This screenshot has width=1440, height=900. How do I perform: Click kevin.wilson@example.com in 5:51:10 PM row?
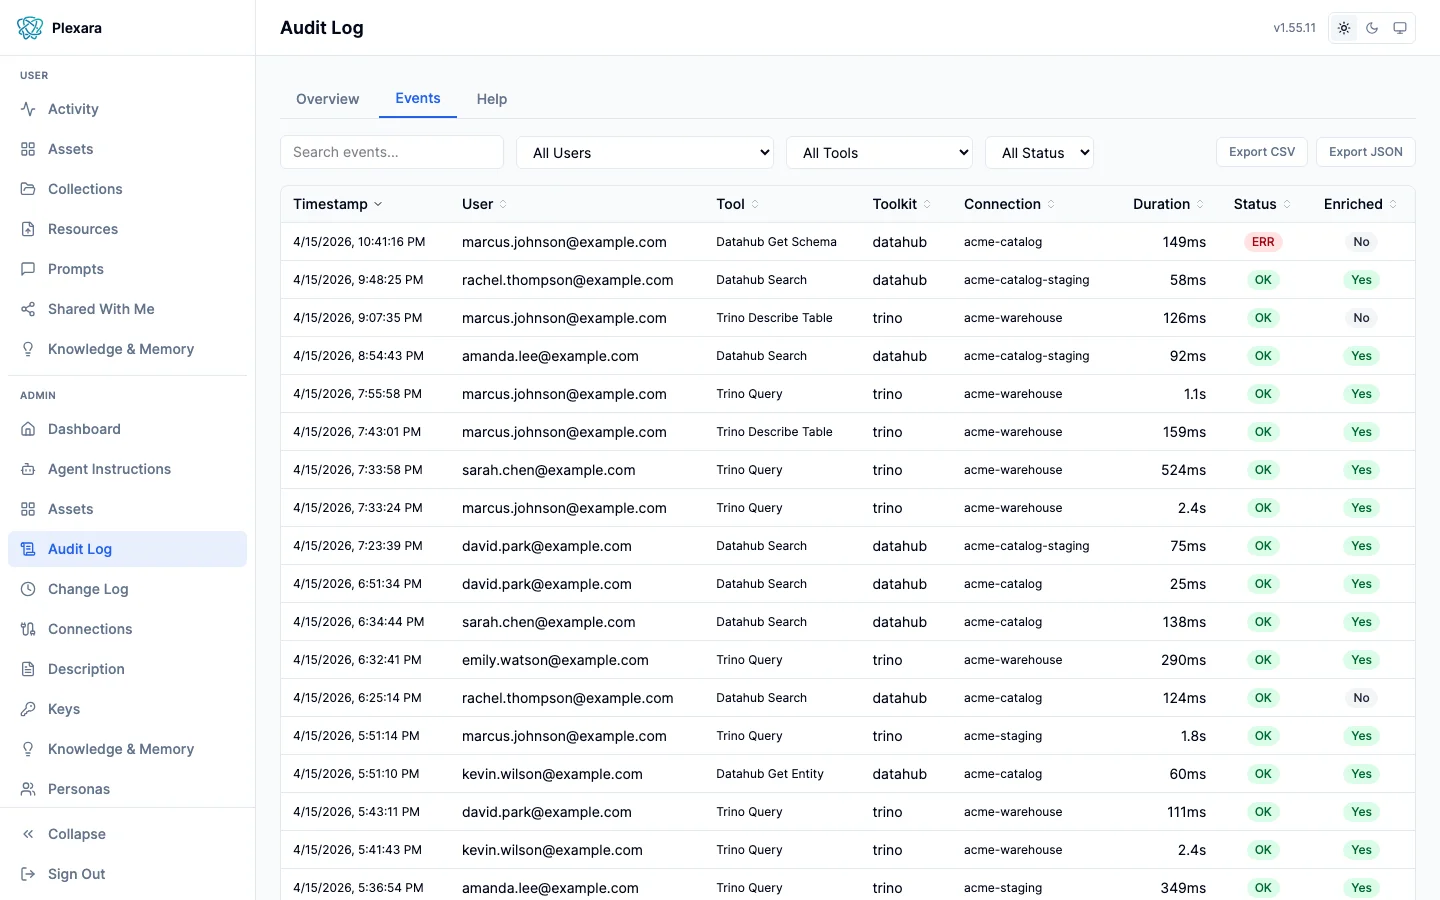(x=552, y=774)
